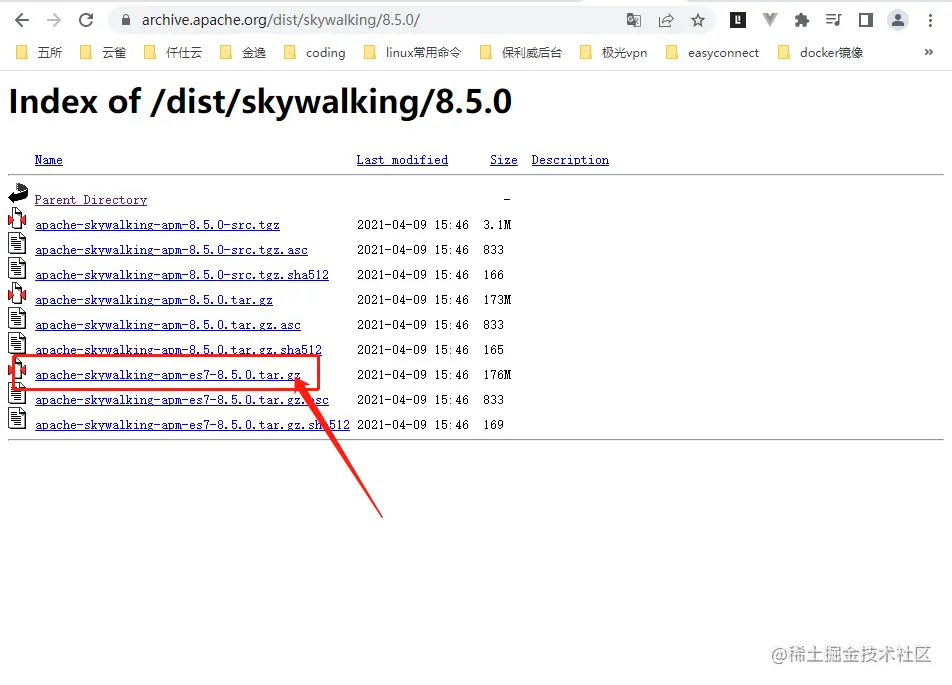Sort listing by Last modified column
The image size is (952, 685).
tap(402, 160)
